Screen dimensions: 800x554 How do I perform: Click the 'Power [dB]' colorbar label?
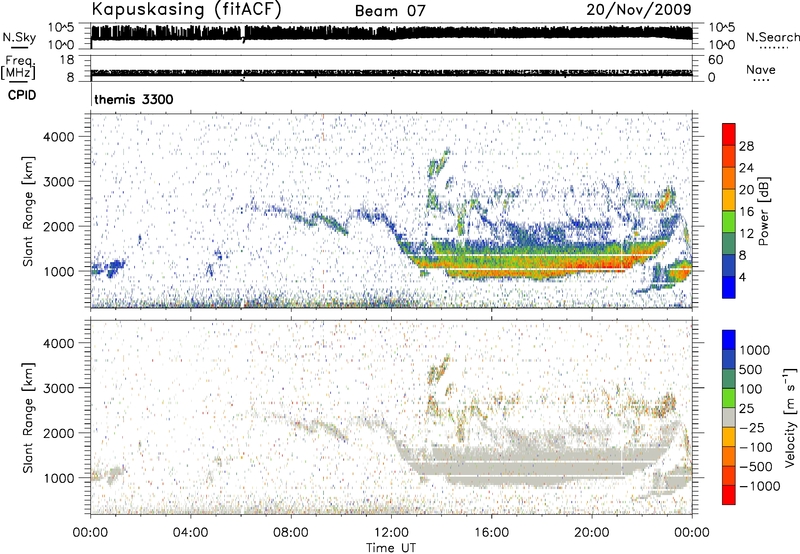coord(763,211)
